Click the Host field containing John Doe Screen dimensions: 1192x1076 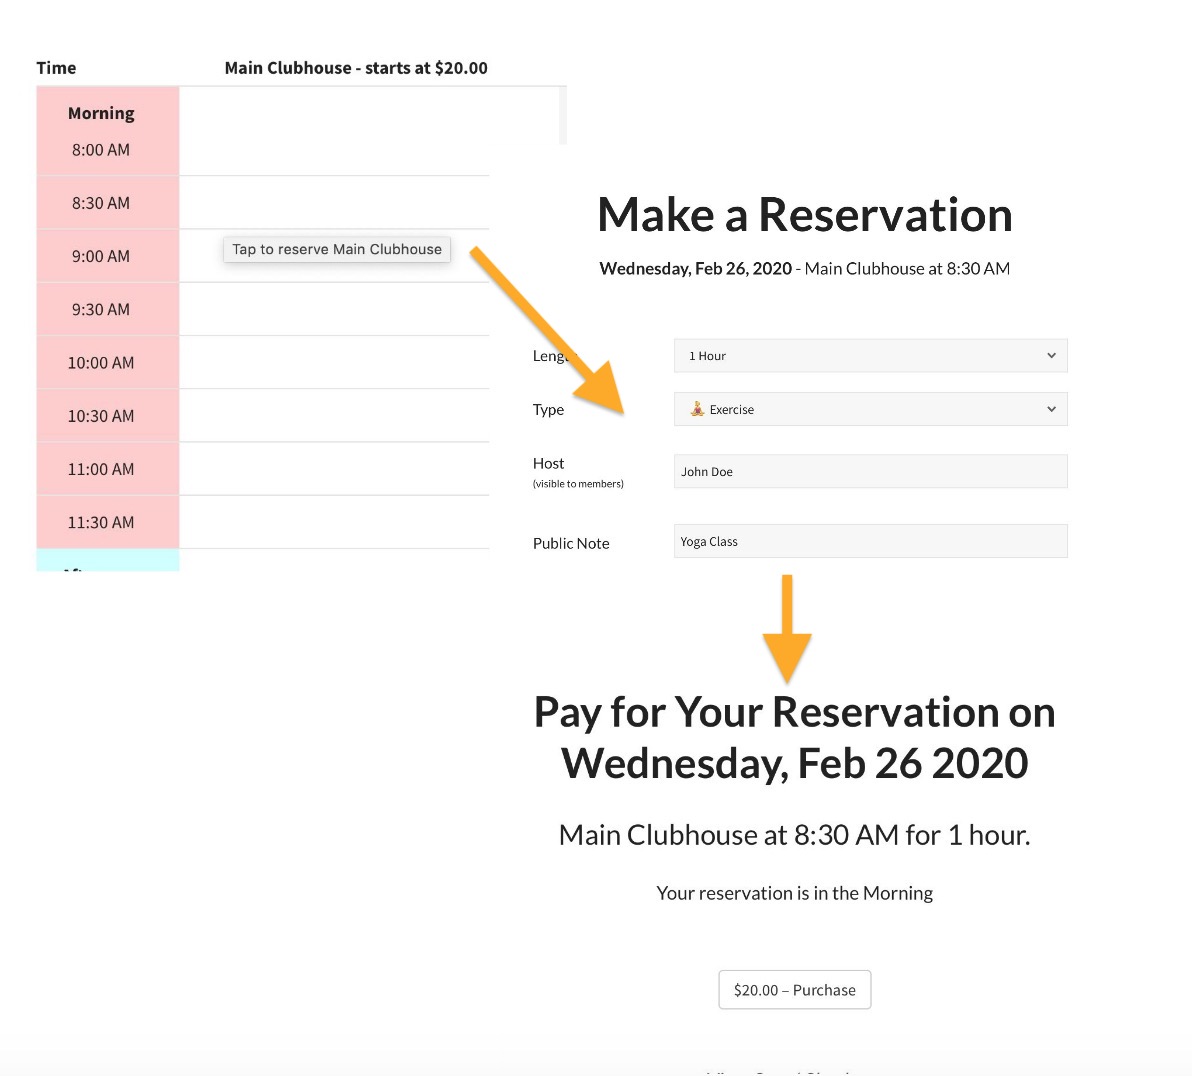[870, 472]
